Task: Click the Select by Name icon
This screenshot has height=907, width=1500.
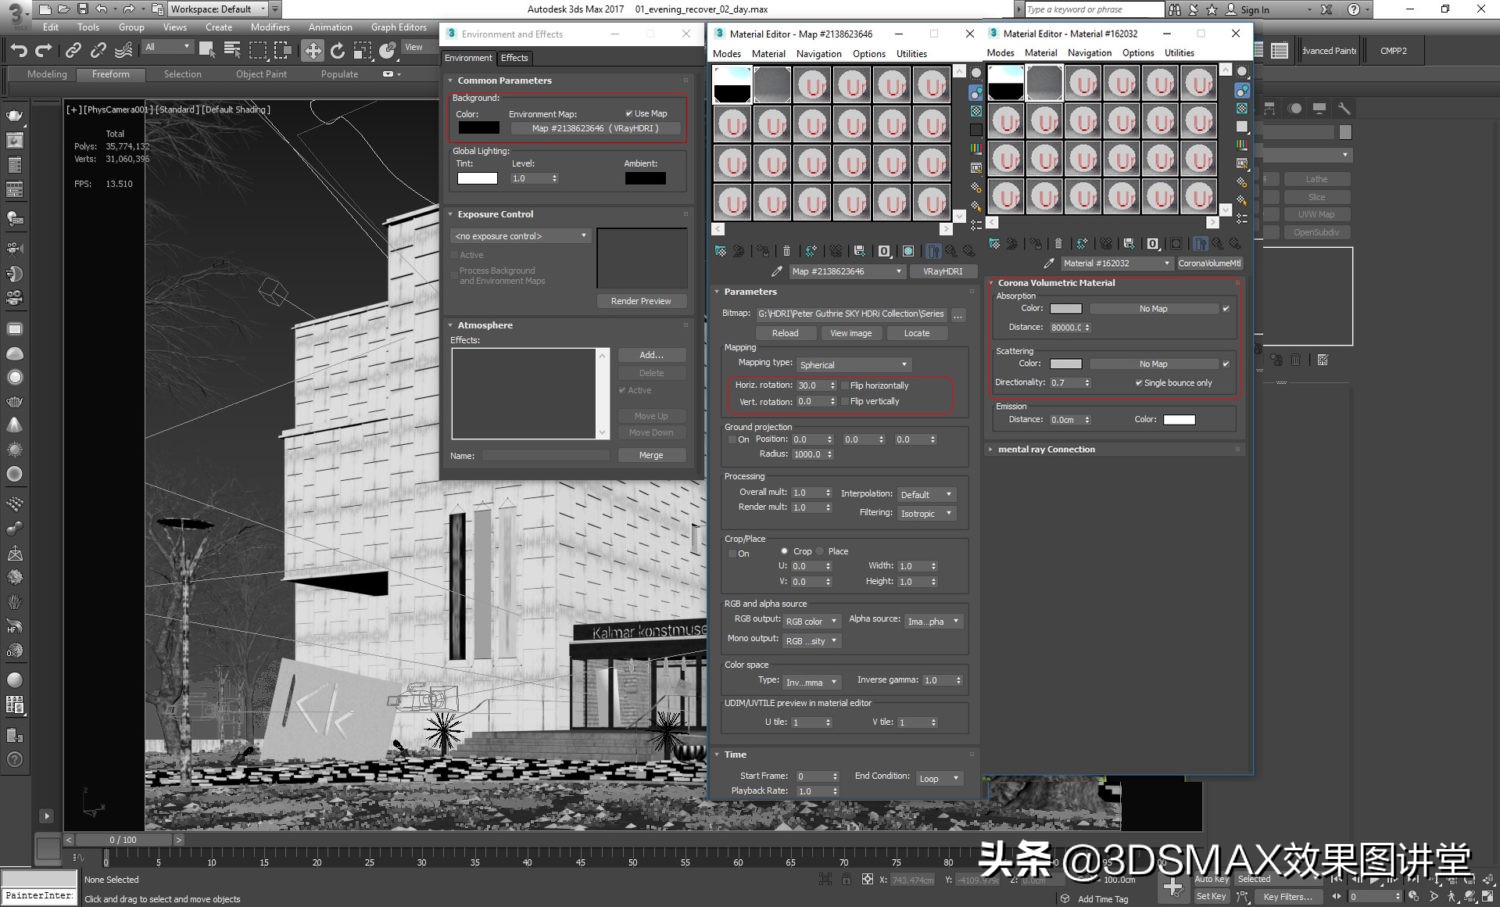Action: 232,50
